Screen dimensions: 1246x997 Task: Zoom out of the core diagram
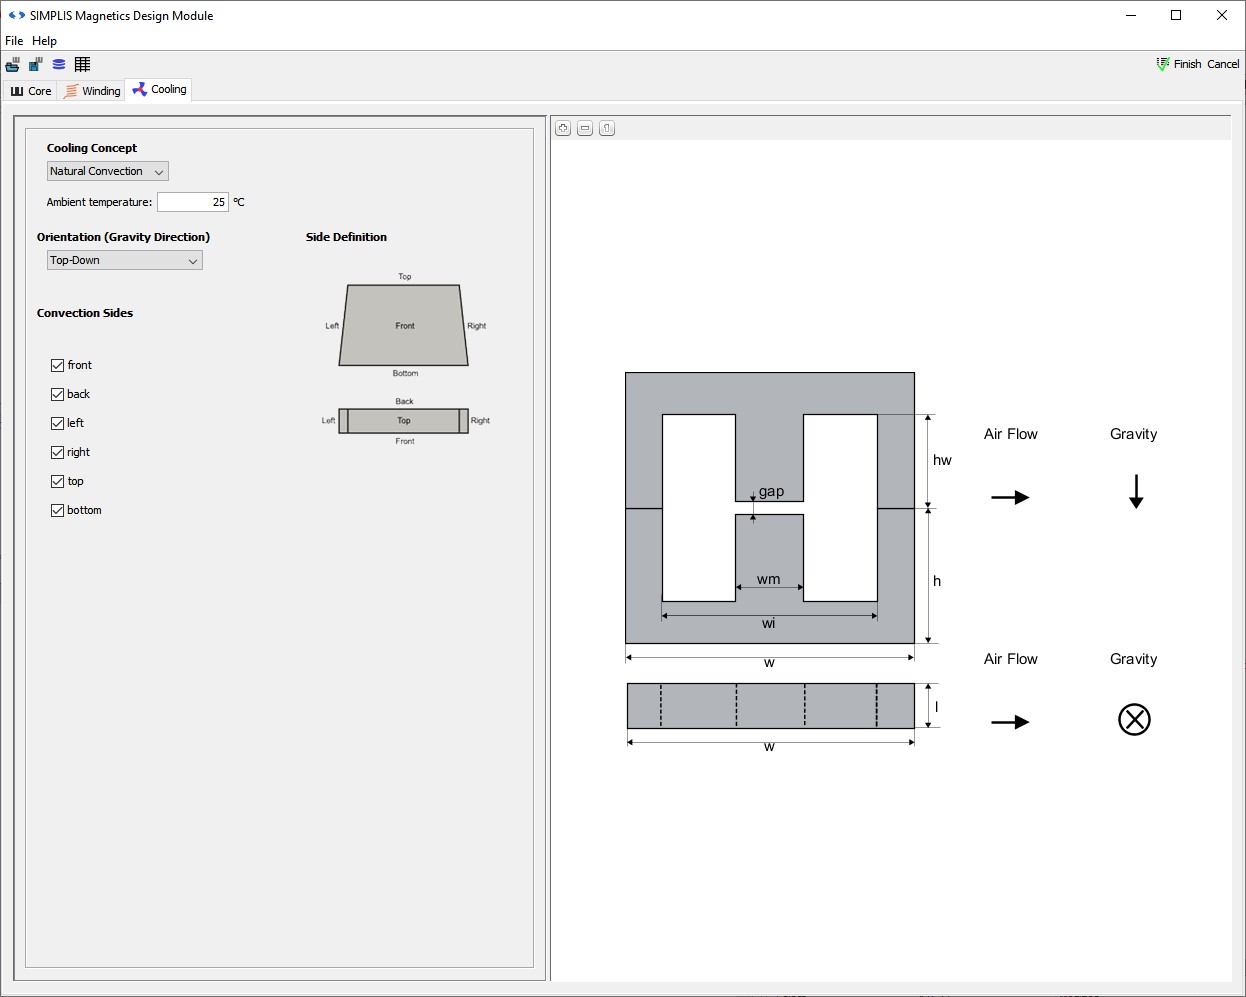point(585,128)
